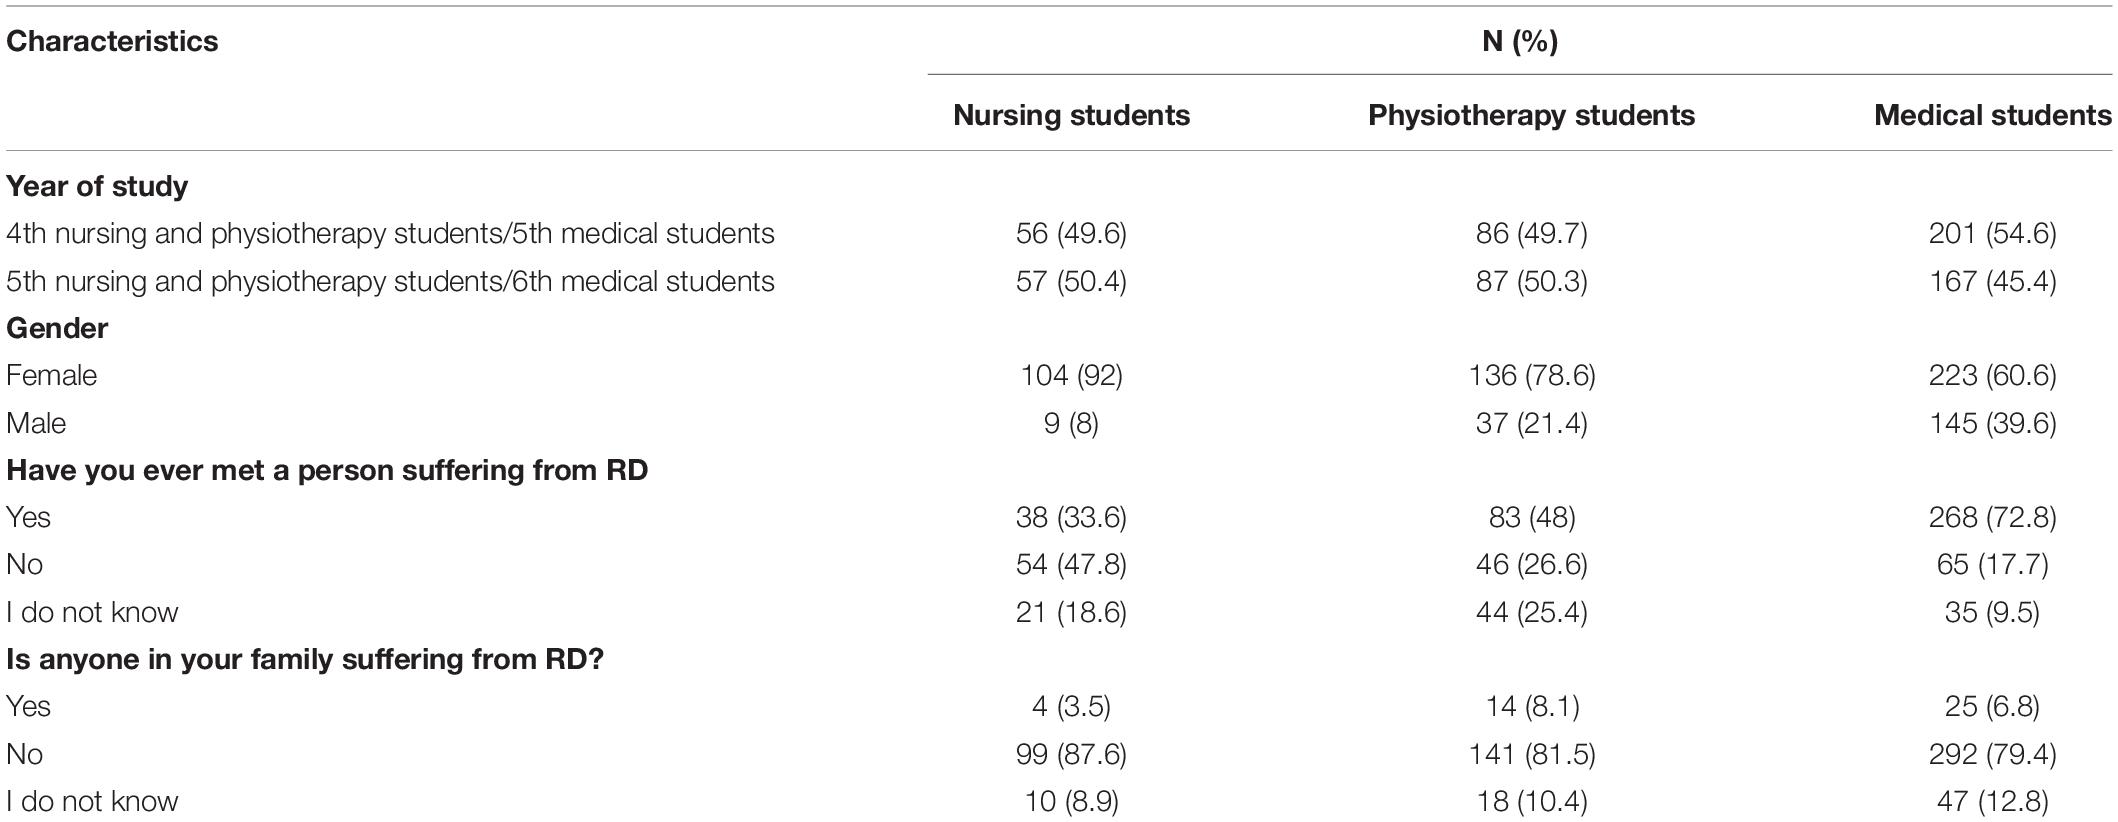Select the Nursing students column header

point(1071,115)
